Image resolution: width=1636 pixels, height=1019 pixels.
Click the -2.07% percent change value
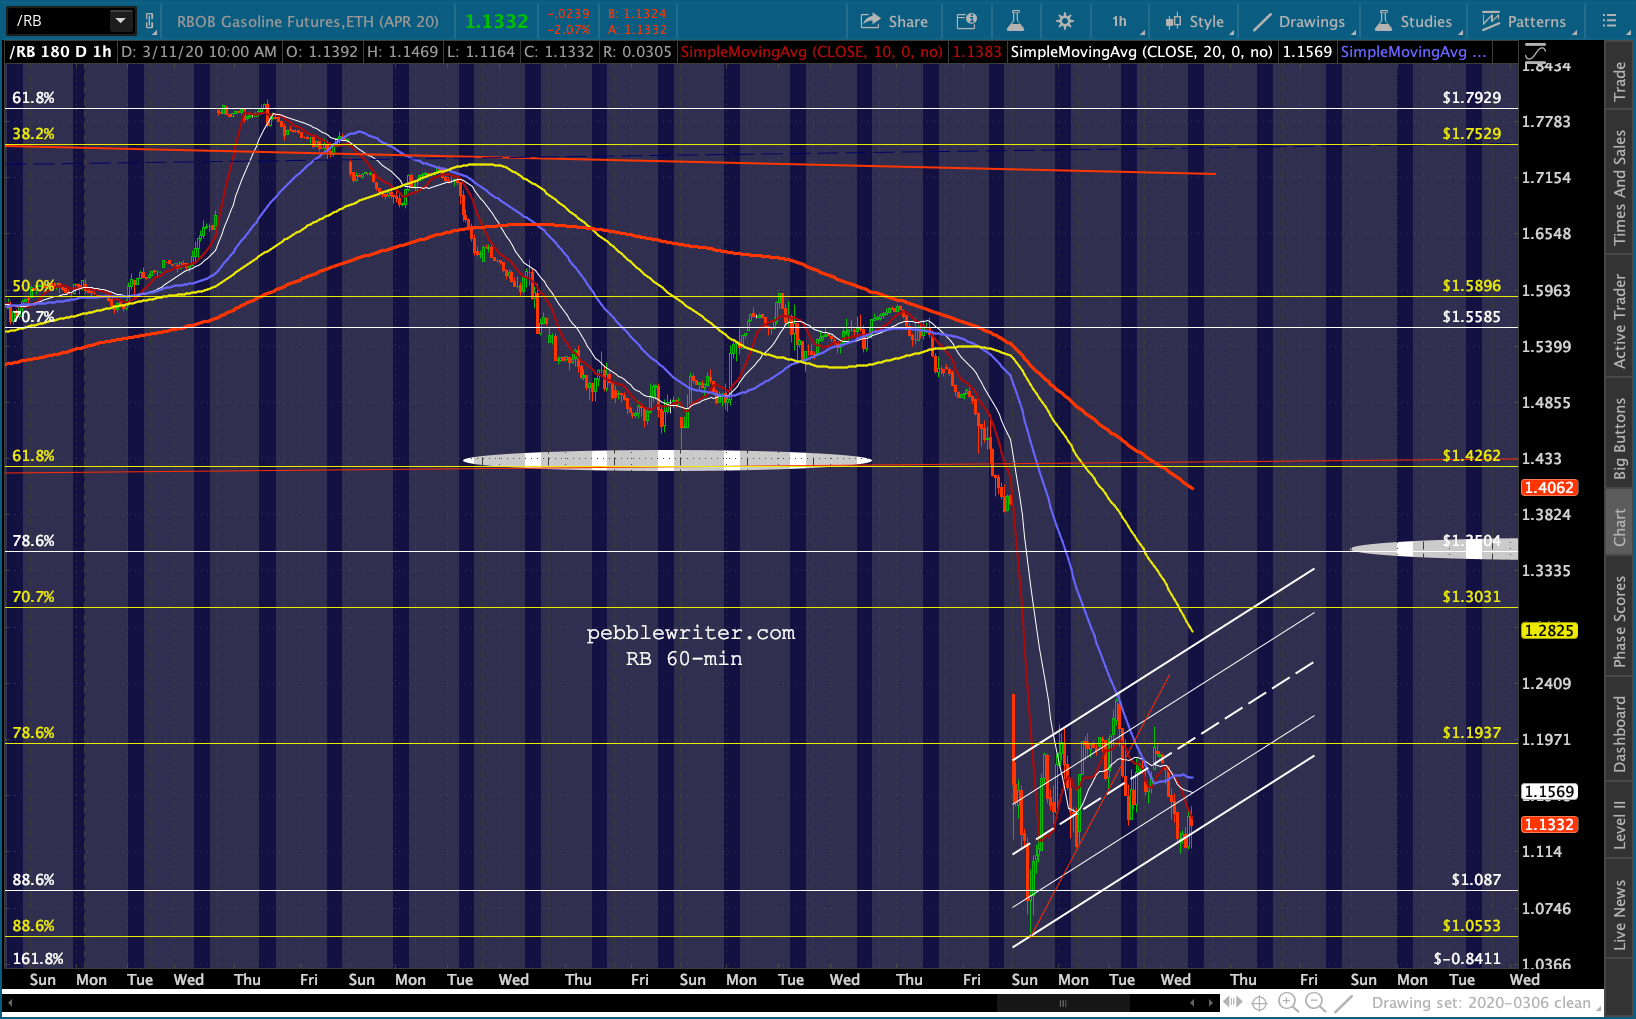click(568, 29)
